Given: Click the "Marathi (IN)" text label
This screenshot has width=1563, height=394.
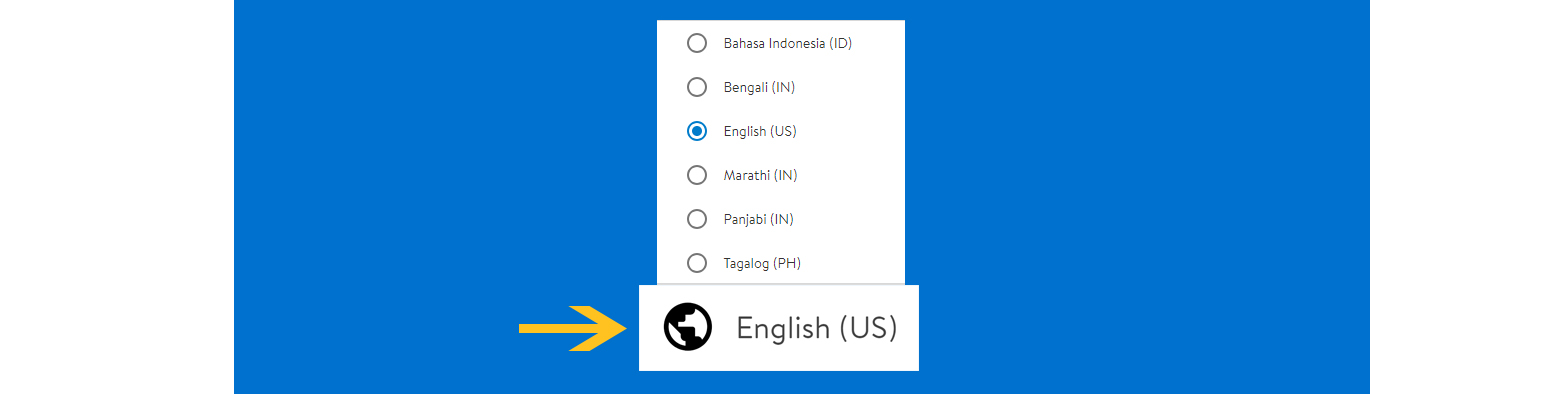Looking at the screenshot, I should point(760,175).
